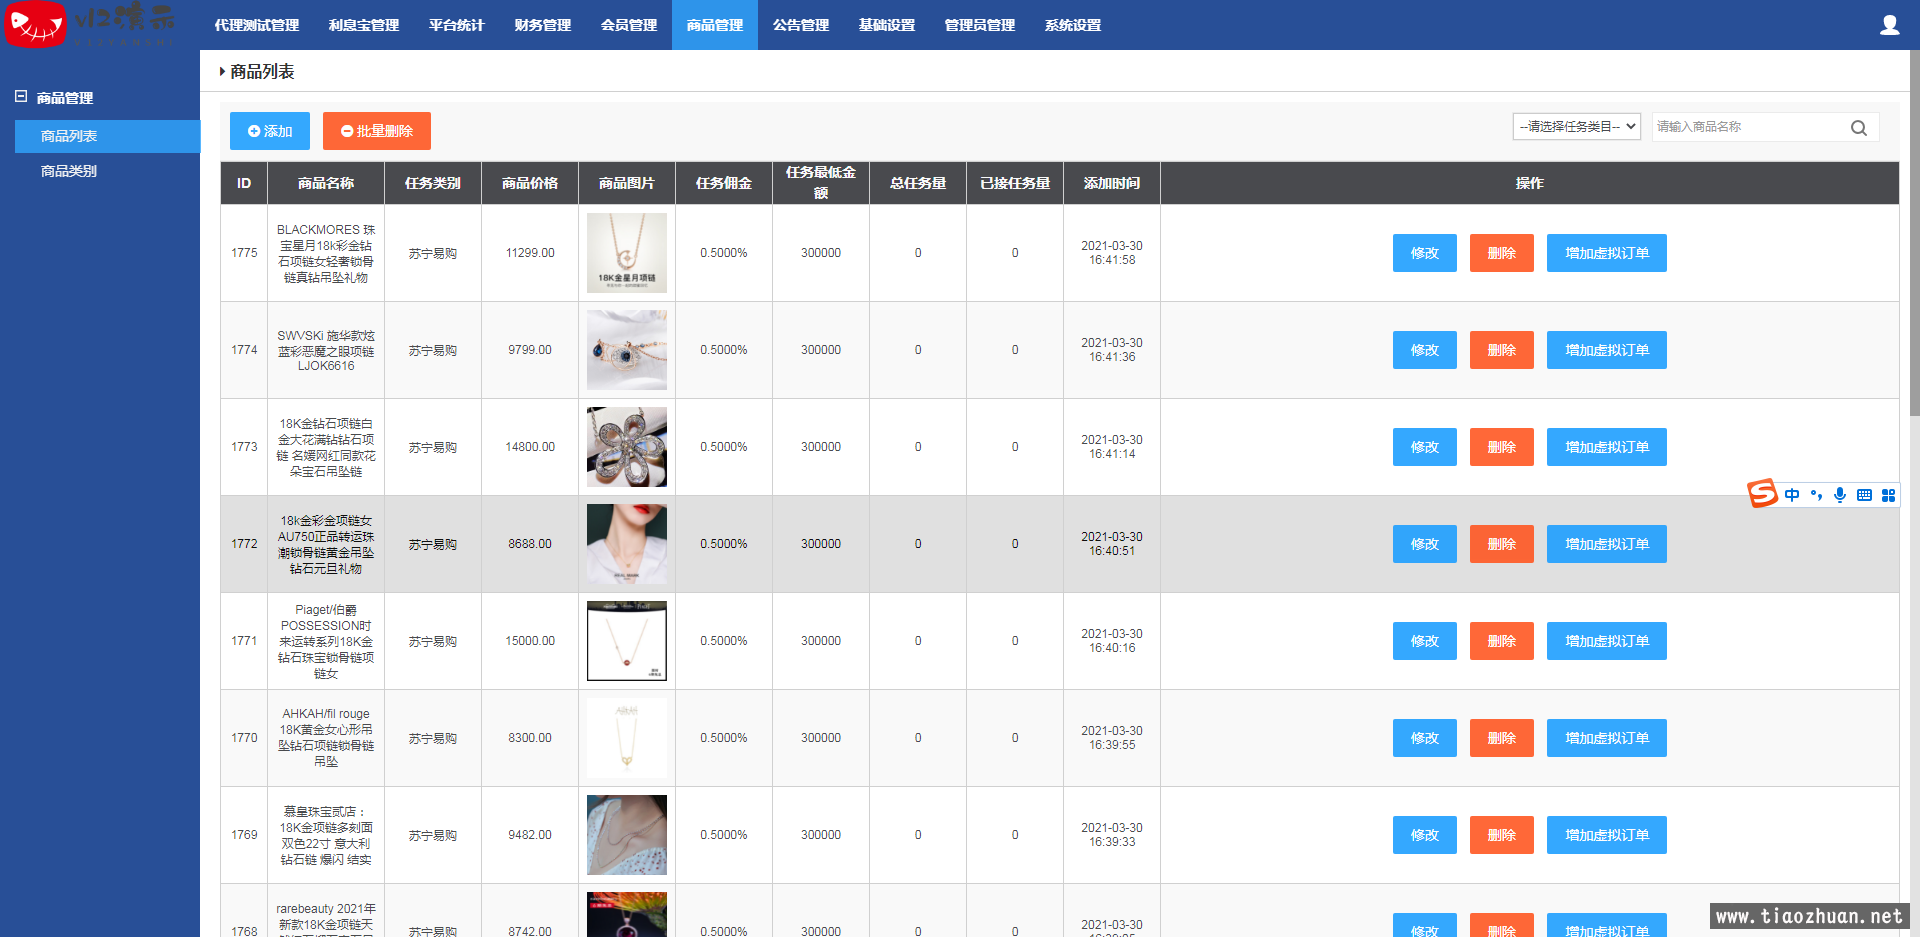Click 增加虚拟订单 for product 1773
1920x937 pixels.
(x=1607, y=447)
